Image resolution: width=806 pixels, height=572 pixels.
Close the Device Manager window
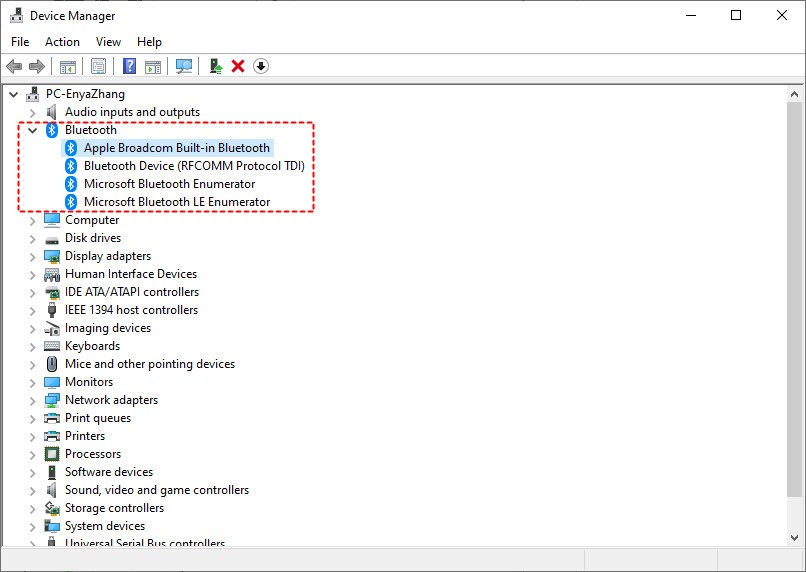(782, 15)
